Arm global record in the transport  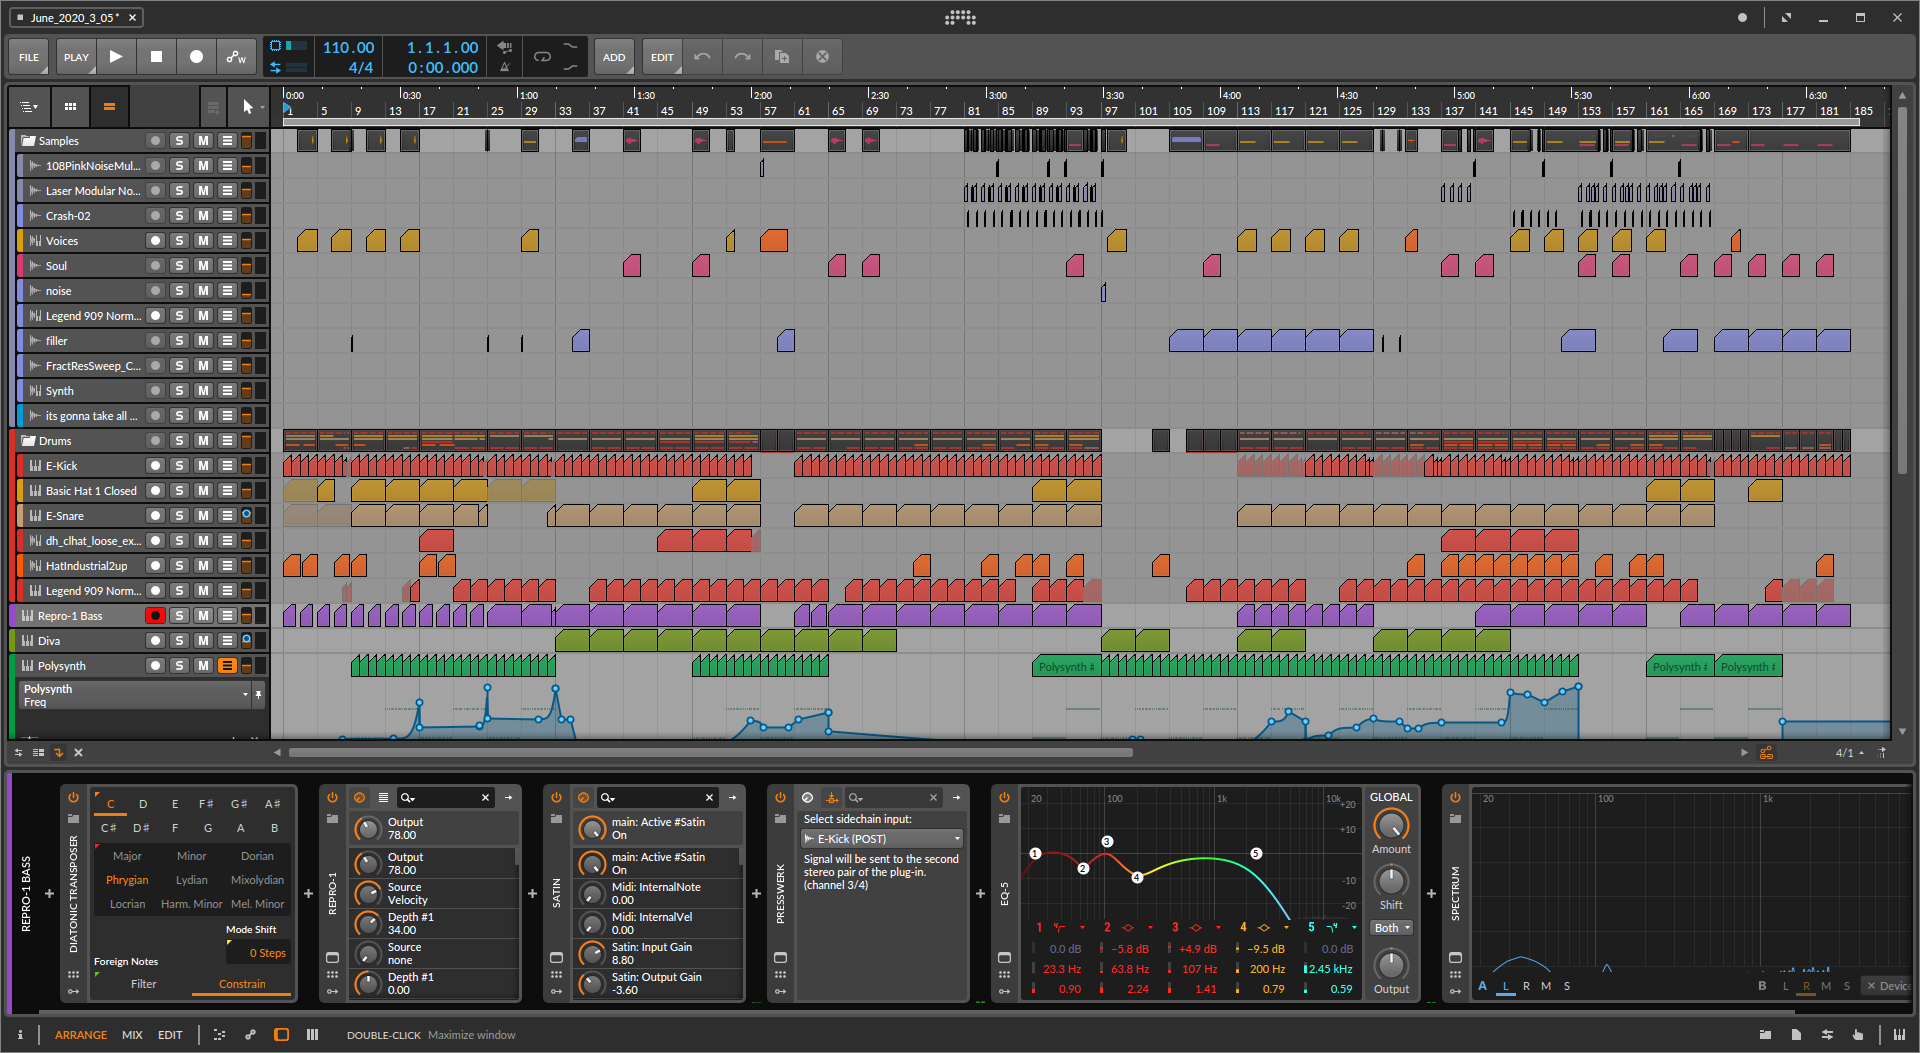tap(196, 57)
